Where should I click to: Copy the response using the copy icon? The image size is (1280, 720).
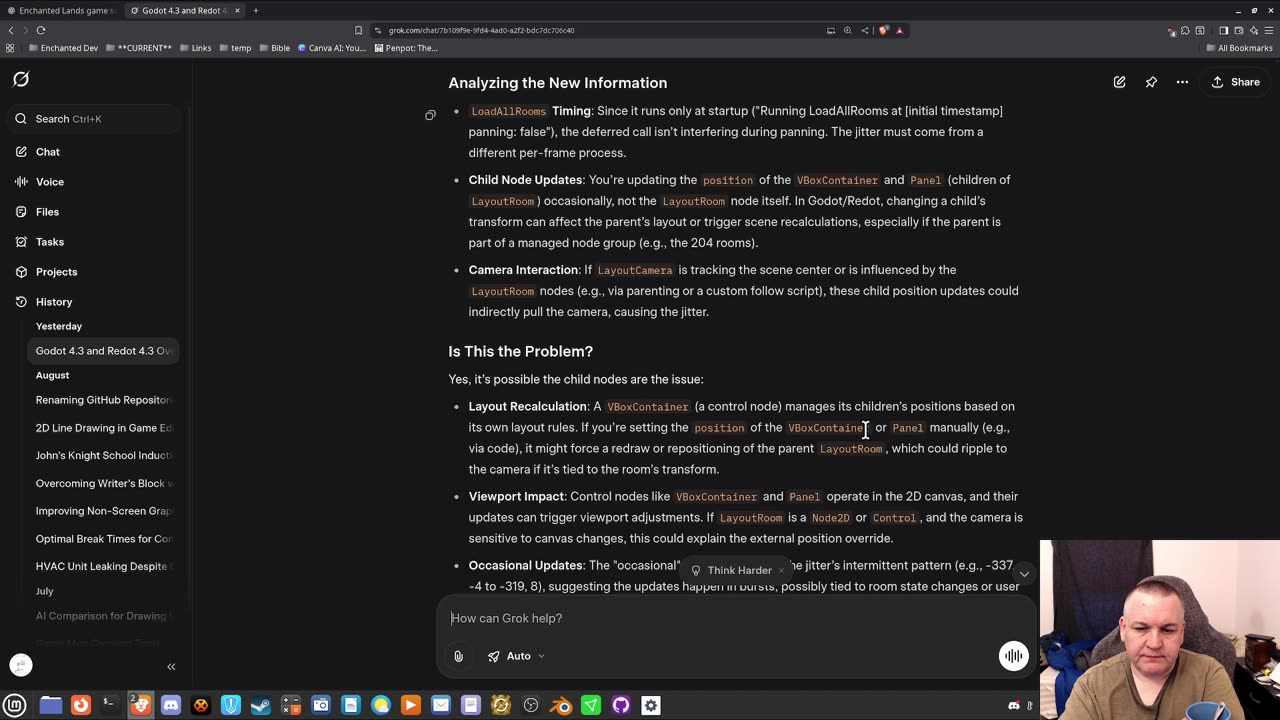[430, 116]
